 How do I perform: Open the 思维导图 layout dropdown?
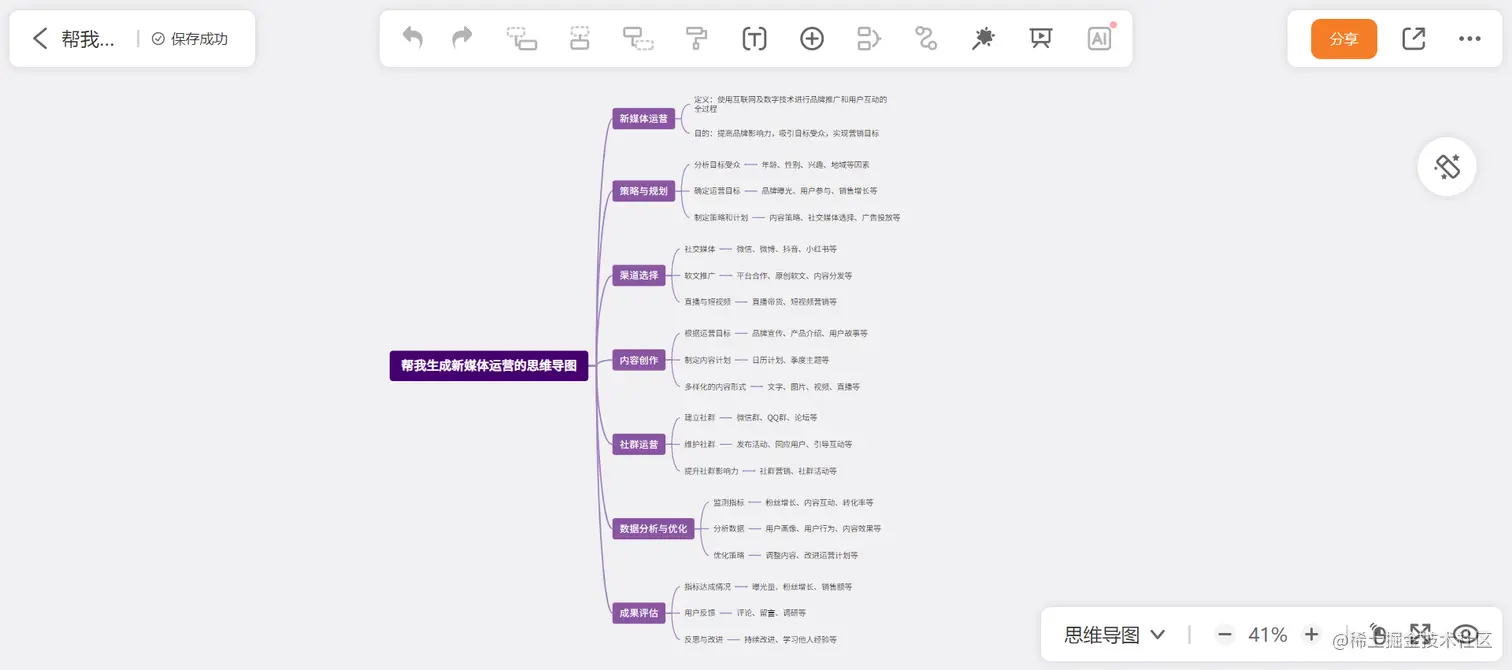[1115, 635]
